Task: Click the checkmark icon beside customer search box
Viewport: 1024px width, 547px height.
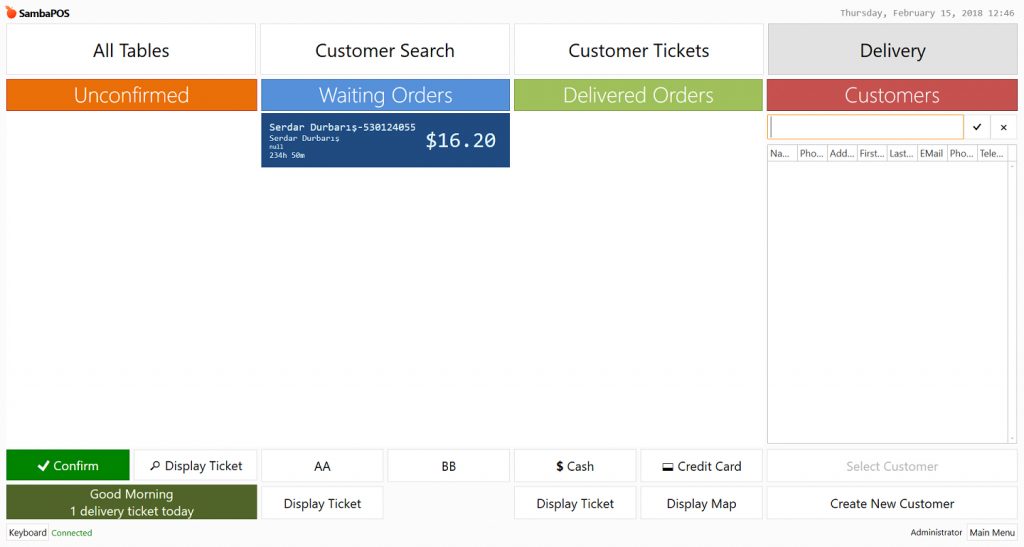Action: click(x=977, y=128)
